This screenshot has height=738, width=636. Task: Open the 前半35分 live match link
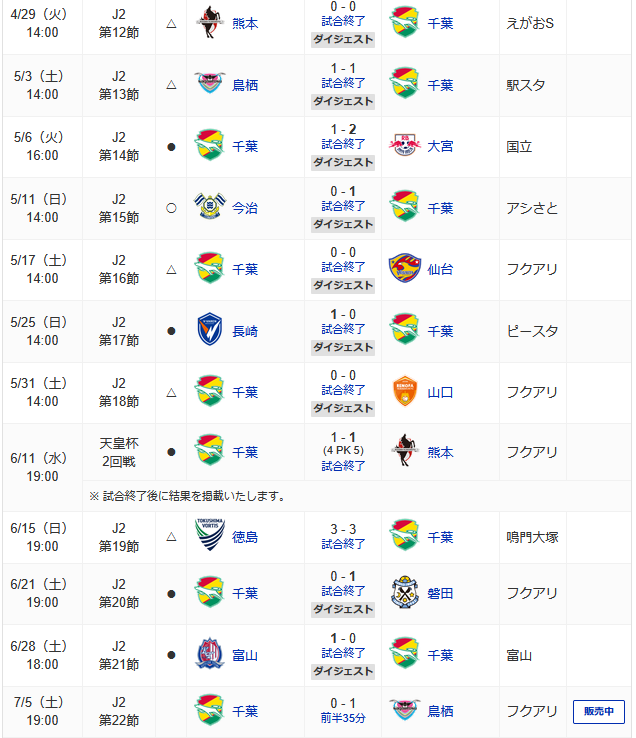[343, 719]
